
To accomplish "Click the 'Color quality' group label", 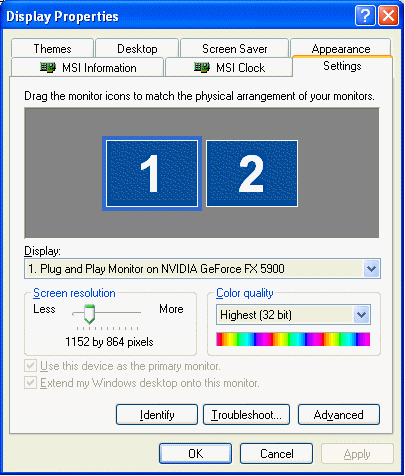I will (245, 293).
